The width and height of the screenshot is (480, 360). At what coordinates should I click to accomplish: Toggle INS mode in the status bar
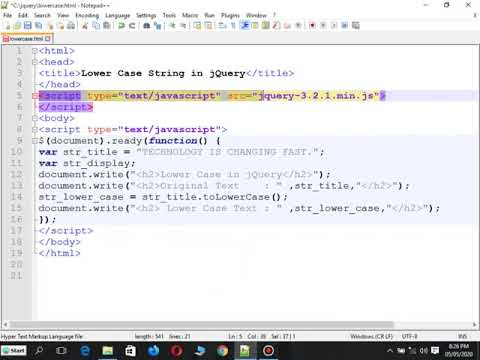click(x=462, y=336)
